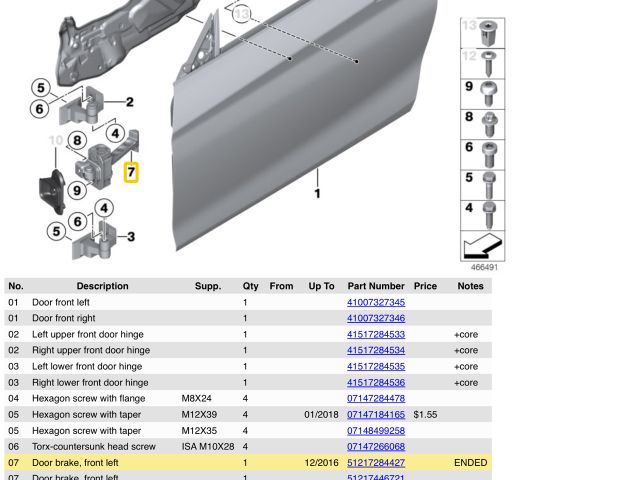Open part number 41007327345 link

pos(376,302)
